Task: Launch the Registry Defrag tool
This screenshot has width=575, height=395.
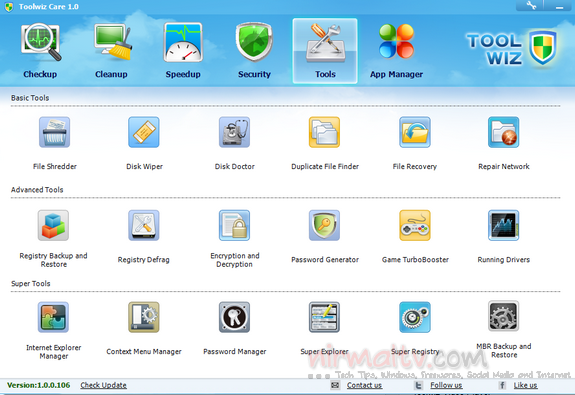Action: [144, 225]
